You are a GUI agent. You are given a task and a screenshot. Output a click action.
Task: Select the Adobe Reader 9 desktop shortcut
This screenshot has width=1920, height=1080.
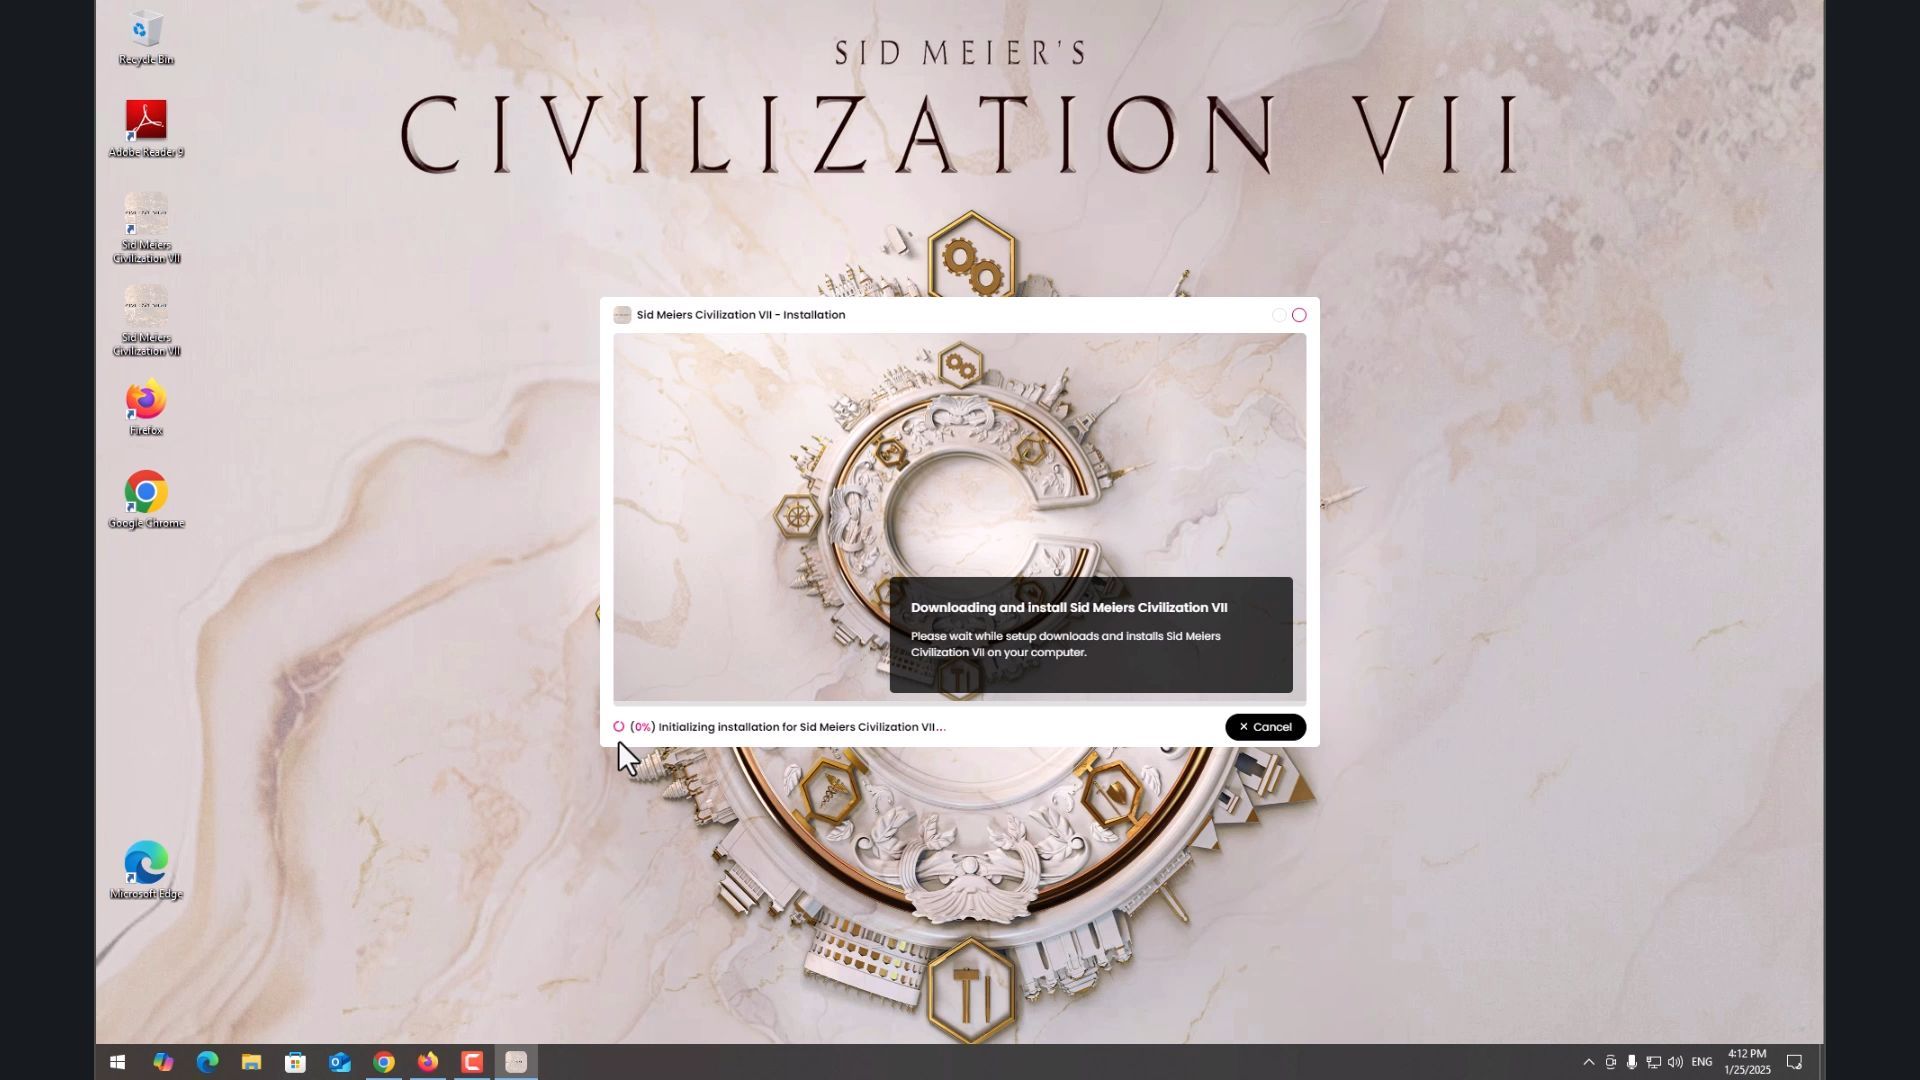click(146, 129)
